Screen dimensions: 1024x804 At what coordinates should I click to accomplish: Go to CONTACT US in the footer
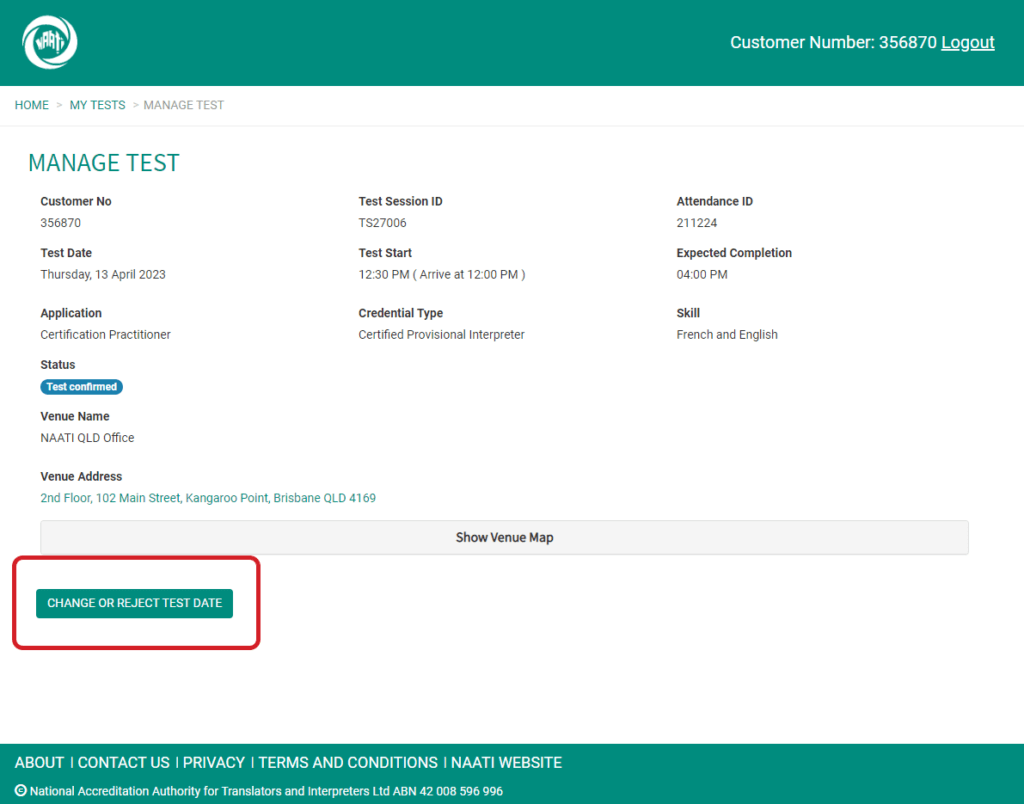pos(124,763)
